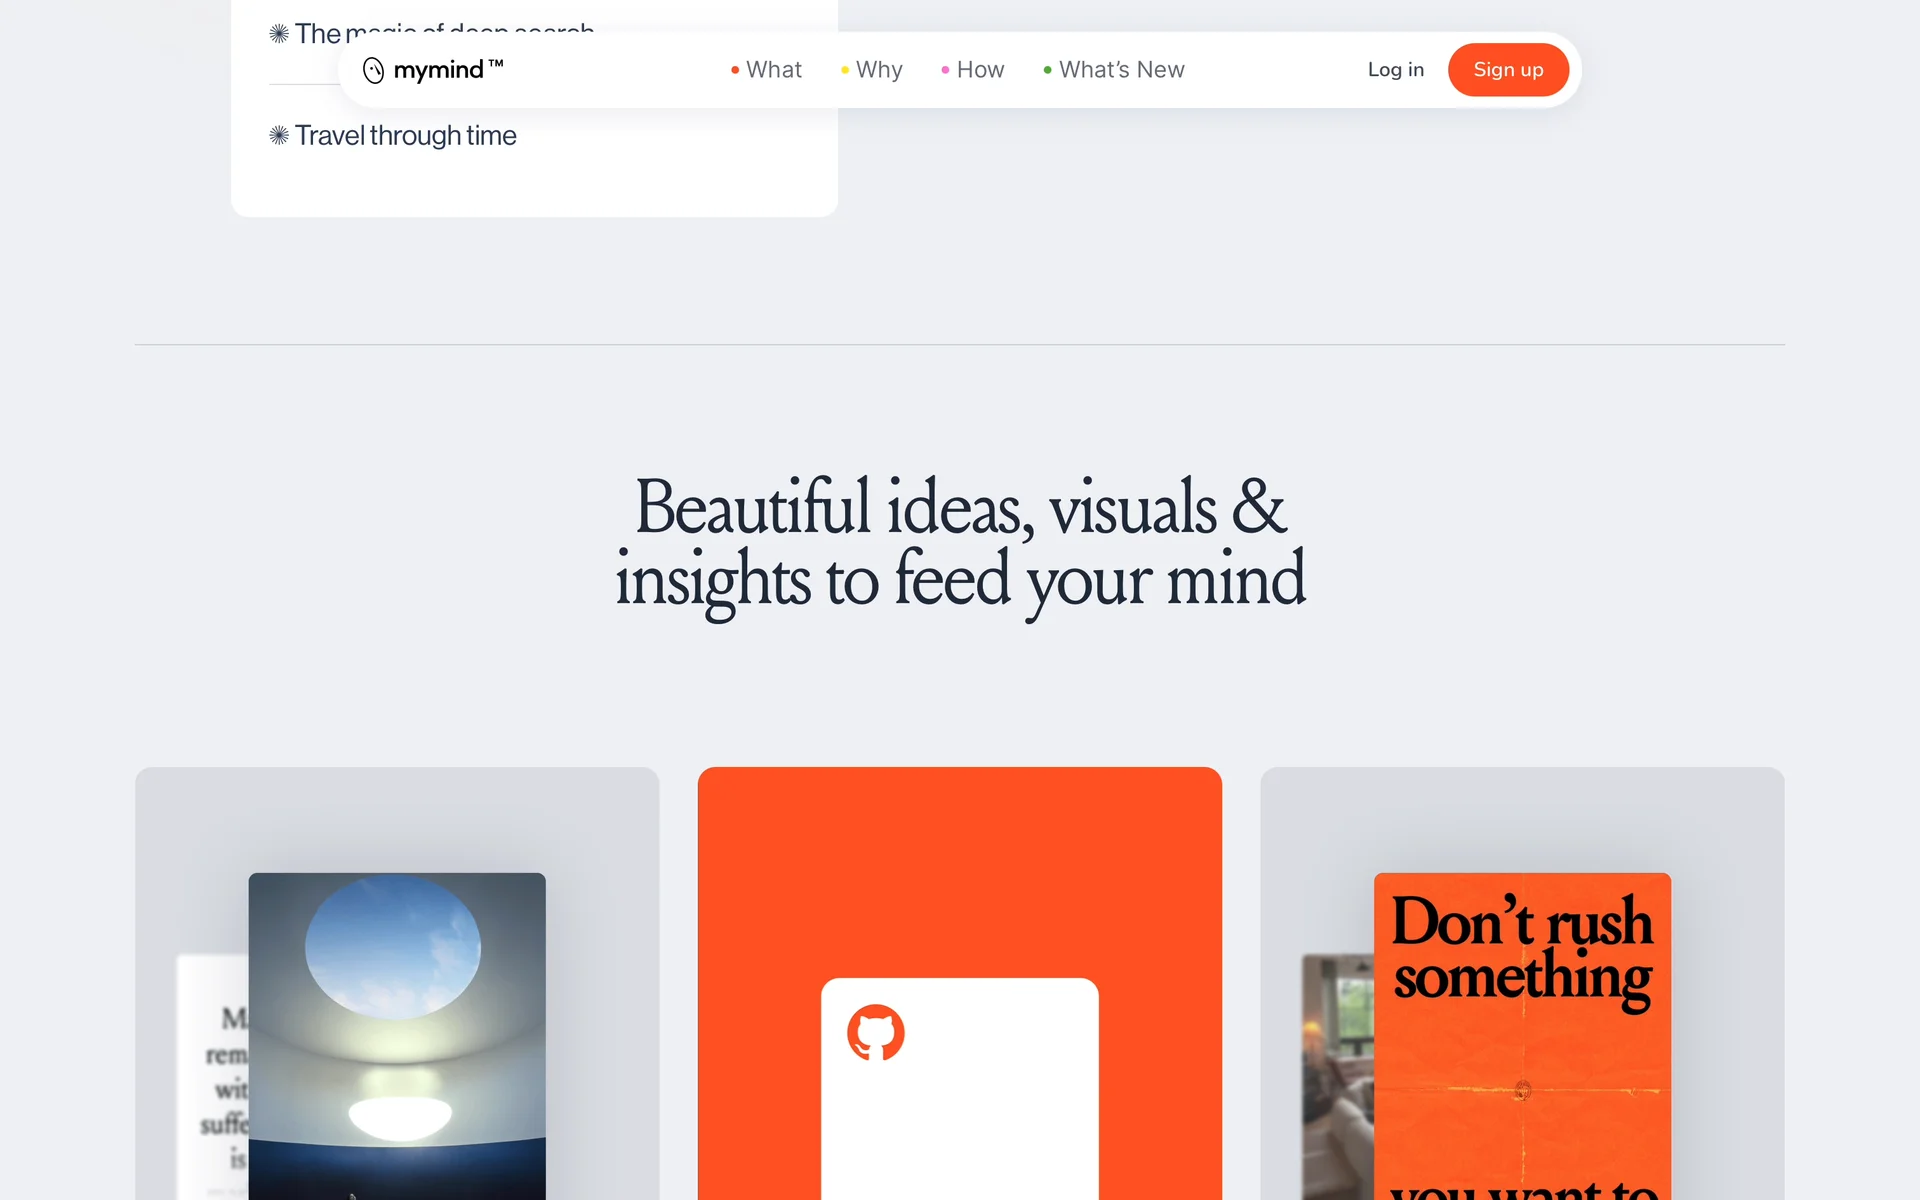The width and height of the screenshot is (1920, 1200).
Task: Open the What menu item
Action: tap(774, 70)
